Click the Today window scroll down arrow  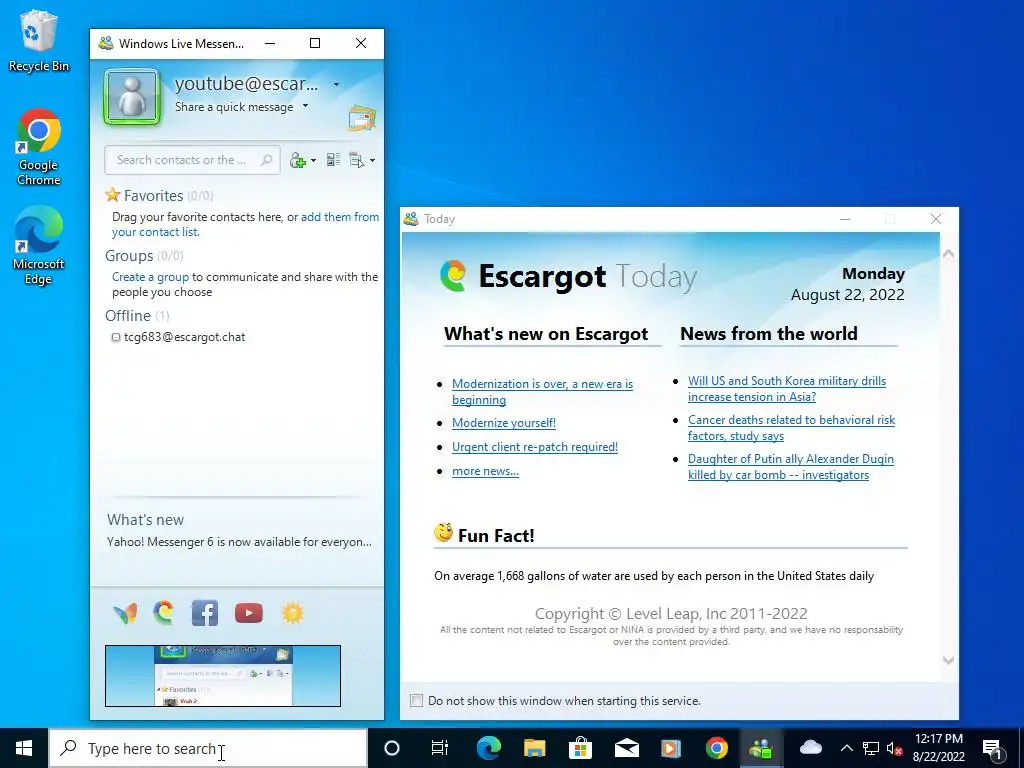click(948, 660)
